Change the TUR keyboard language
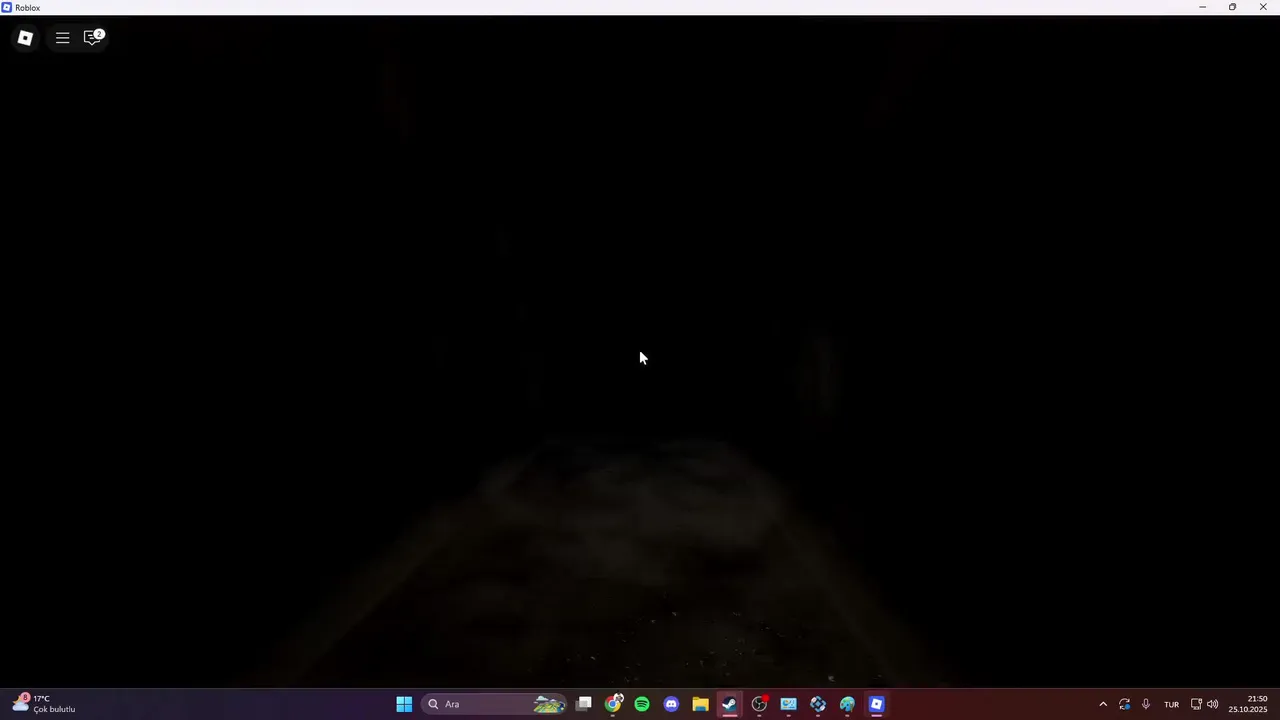This screenshot has height=720, width=1280. coord(1171,704)
